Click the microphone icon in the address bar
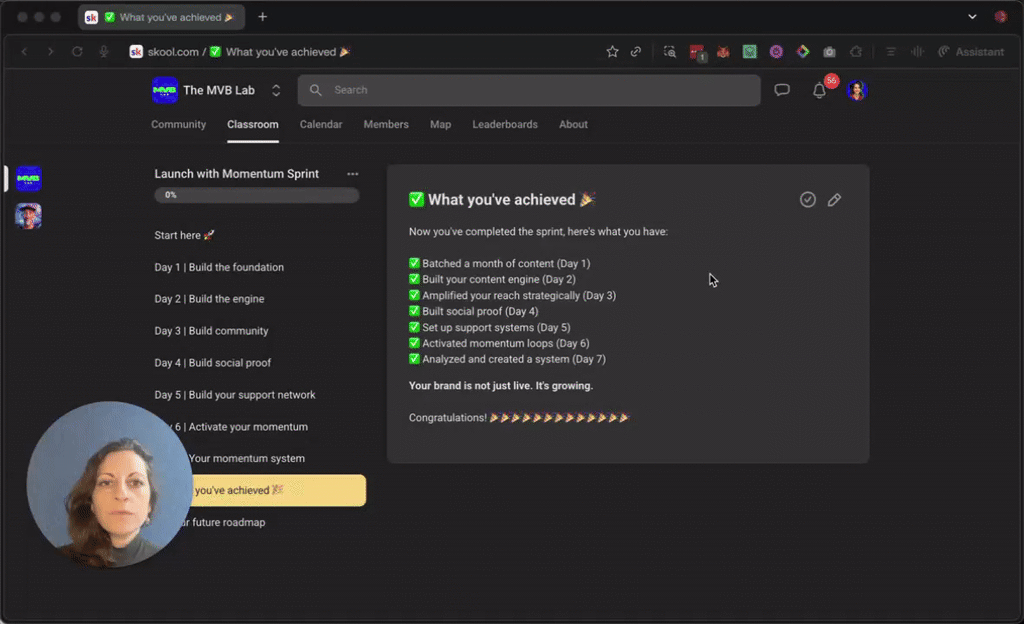 (104, 52)
